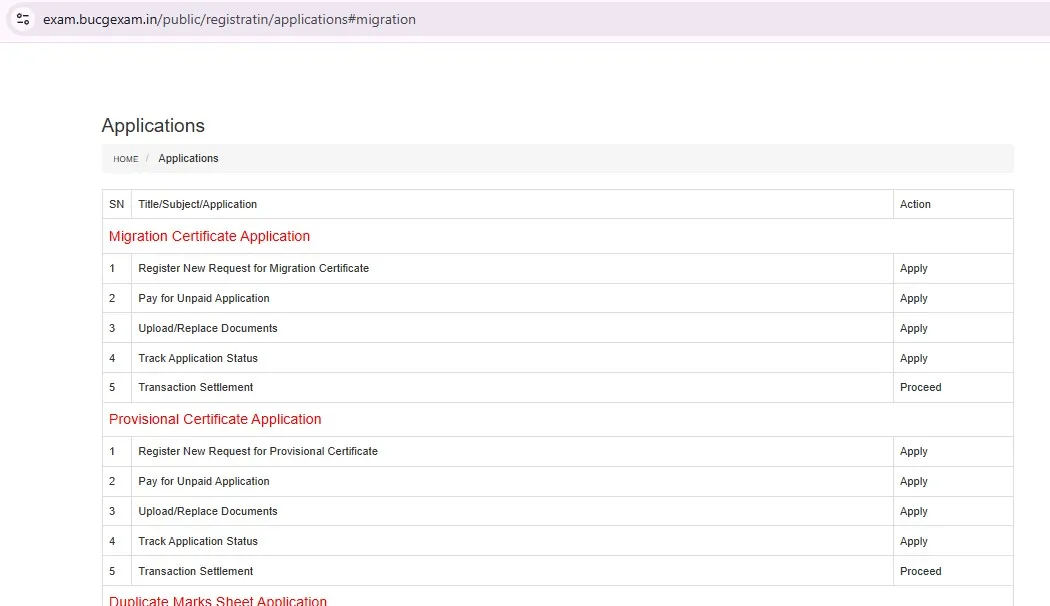Image resolution: width=1050 pixels, height=606 pixels.
Task: Click the large Applications page title
Action: tap(153, 126)
